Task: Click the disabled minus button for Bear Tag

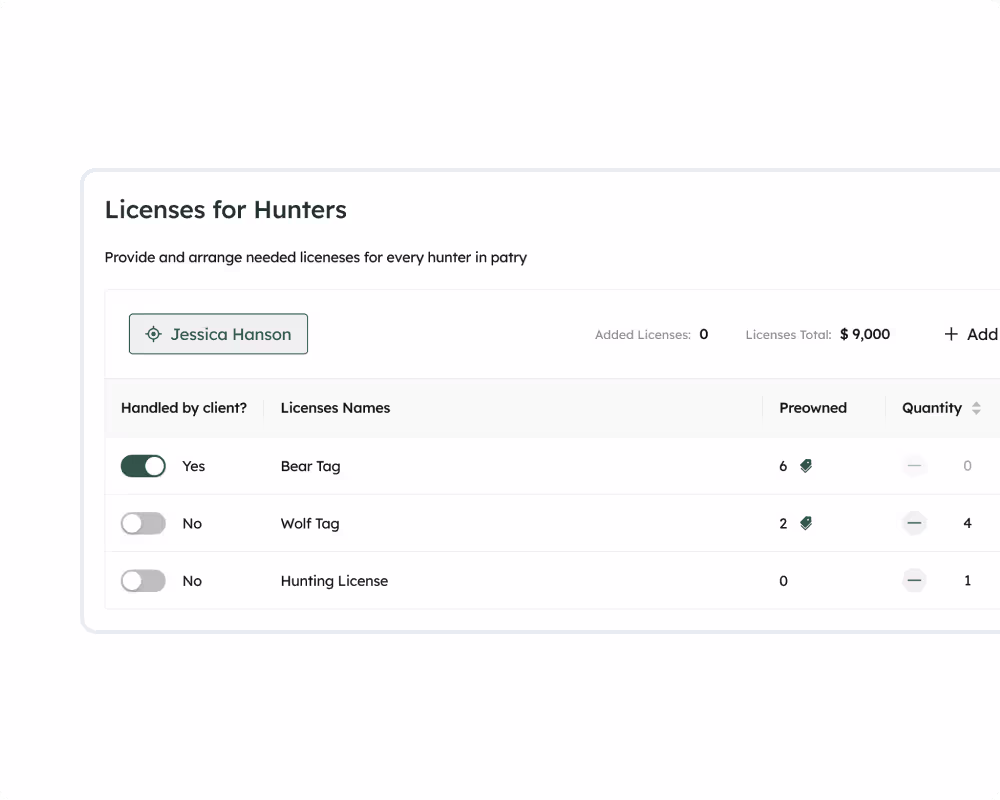Action: [x=914, y=466]
